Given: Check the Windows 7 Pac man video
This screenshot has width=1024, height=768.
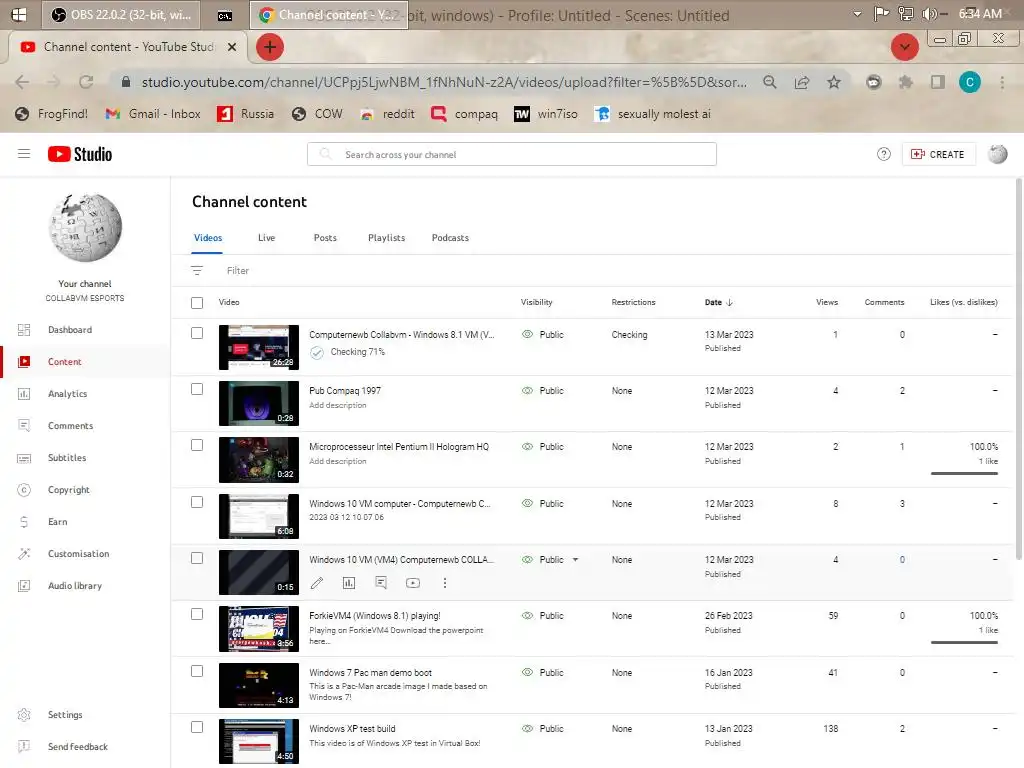Looking at the screenshot, I should pyautogui.click(x=197, y=671).
